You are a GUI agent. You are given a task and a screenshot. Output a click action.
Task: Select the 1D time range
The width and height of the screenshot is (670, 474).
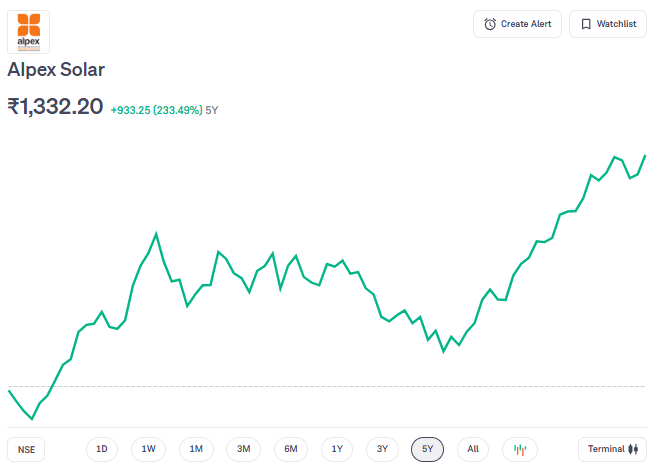coord(102,449)
